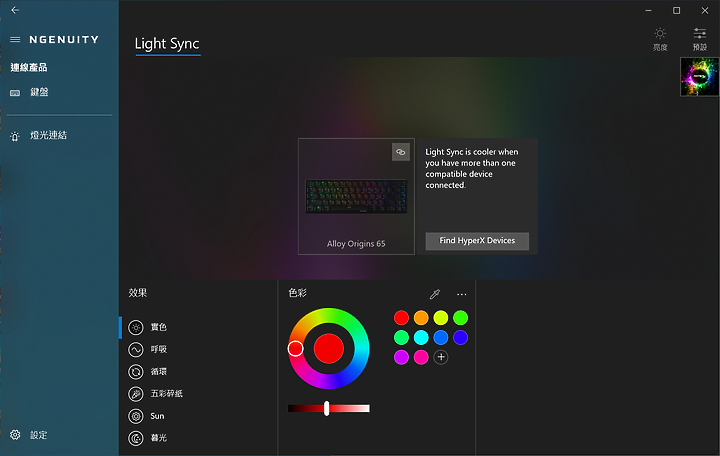This screenshot has width=720, height=456.
Task: Open the 鍵盤 keyboard device page
Action: coord(39,92)
